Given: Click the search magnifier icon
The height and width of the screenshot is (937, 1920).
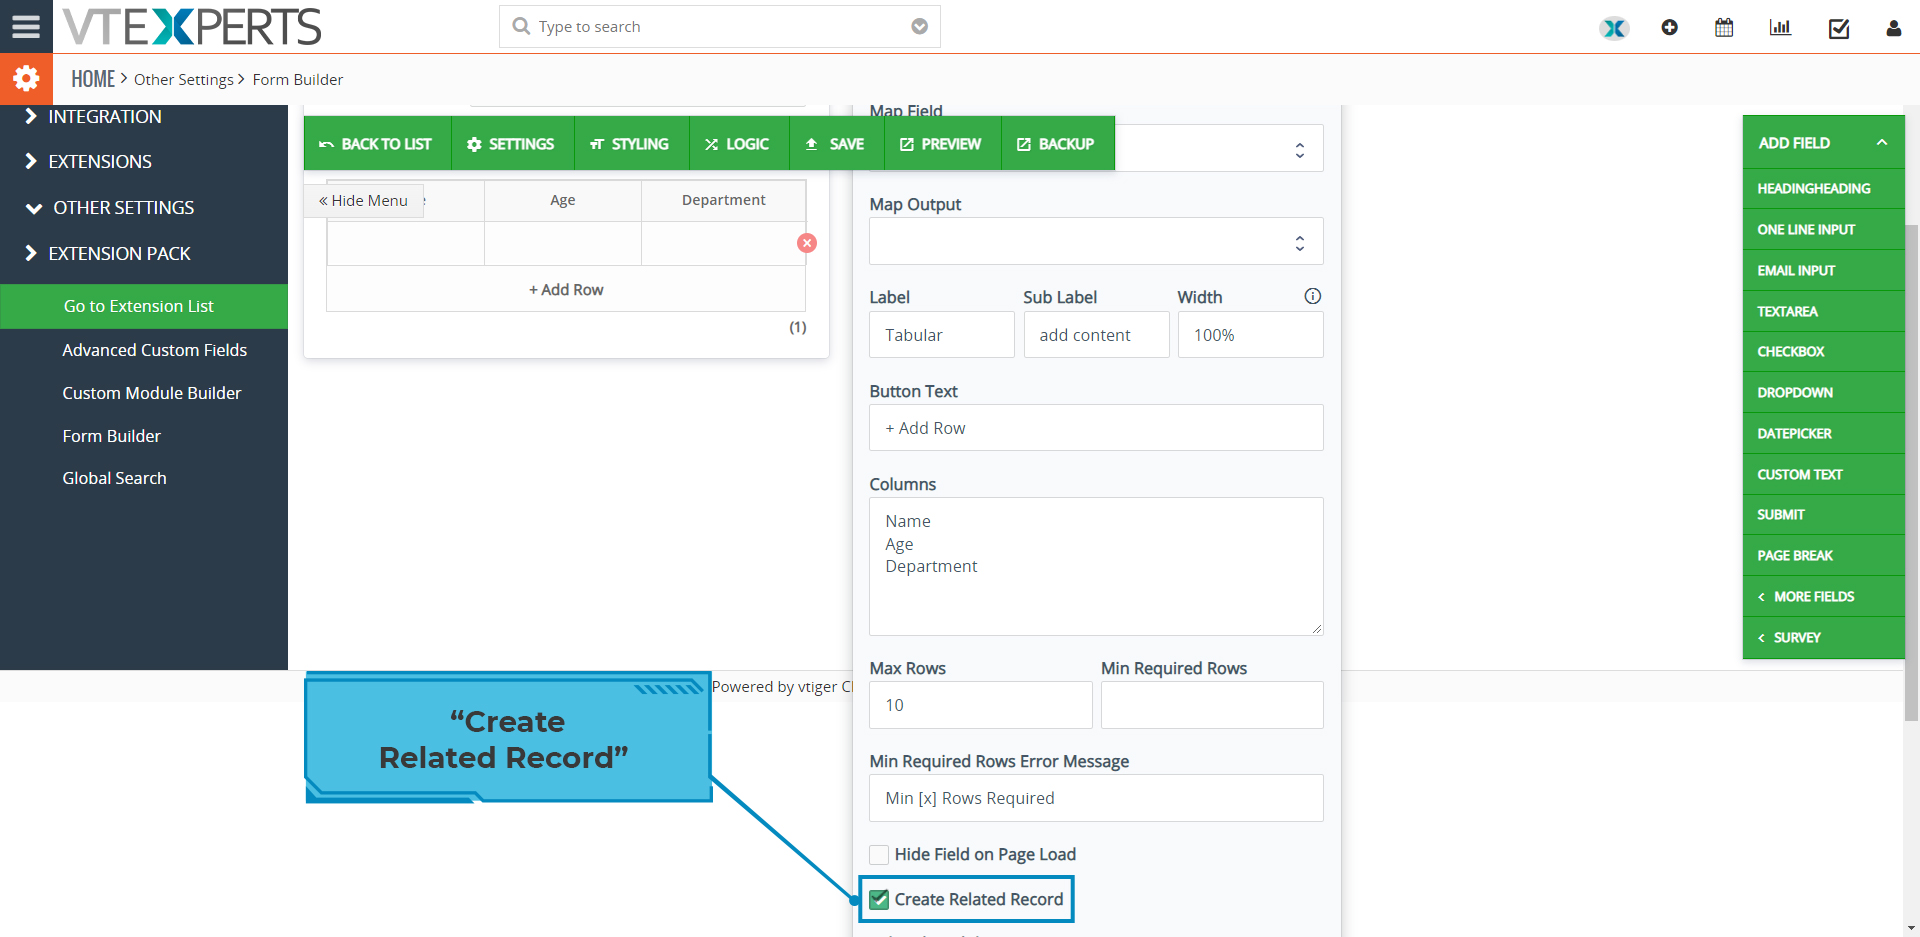Looking at the screenshot, I should click(x=521, y=26).
